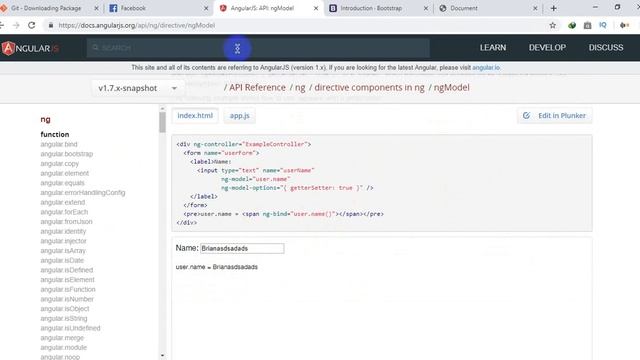Click the Edit in Plunker button
The image size is (640, 360).
(x=555, y=116)
